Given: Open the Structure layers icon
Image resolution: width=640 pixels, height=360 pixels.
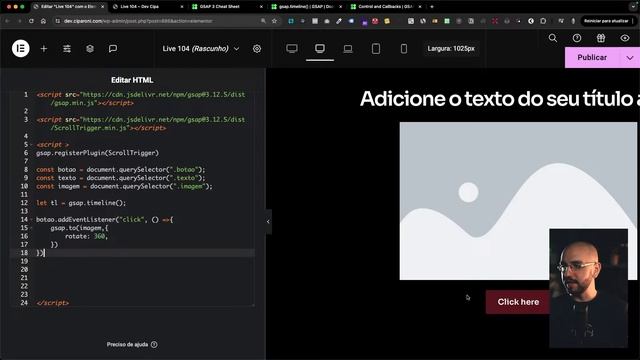Looking at the screenshot, I should coord(90,49).
